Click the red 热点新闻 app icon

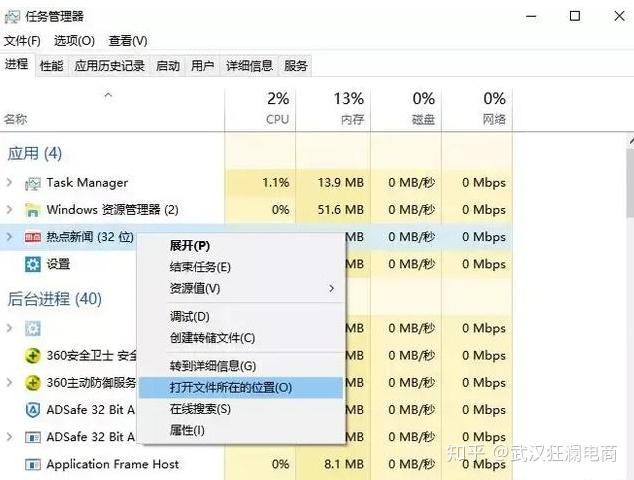tap(32, 237)
